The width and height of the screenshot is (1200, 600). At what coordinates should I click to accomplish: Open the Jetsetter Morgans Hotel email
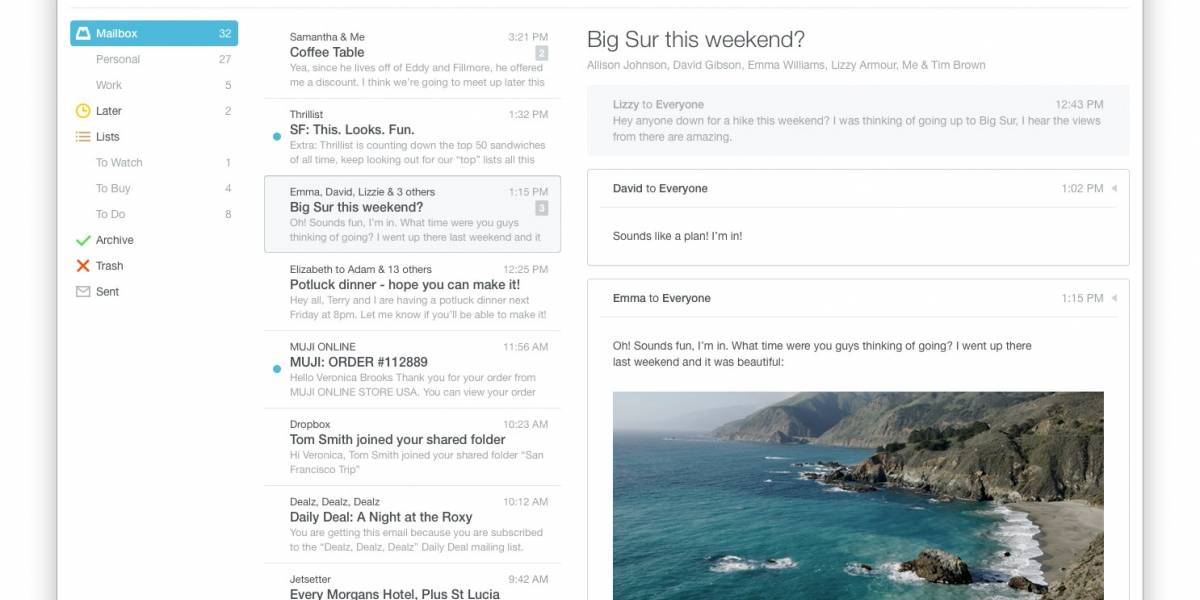tap(412, 582)
